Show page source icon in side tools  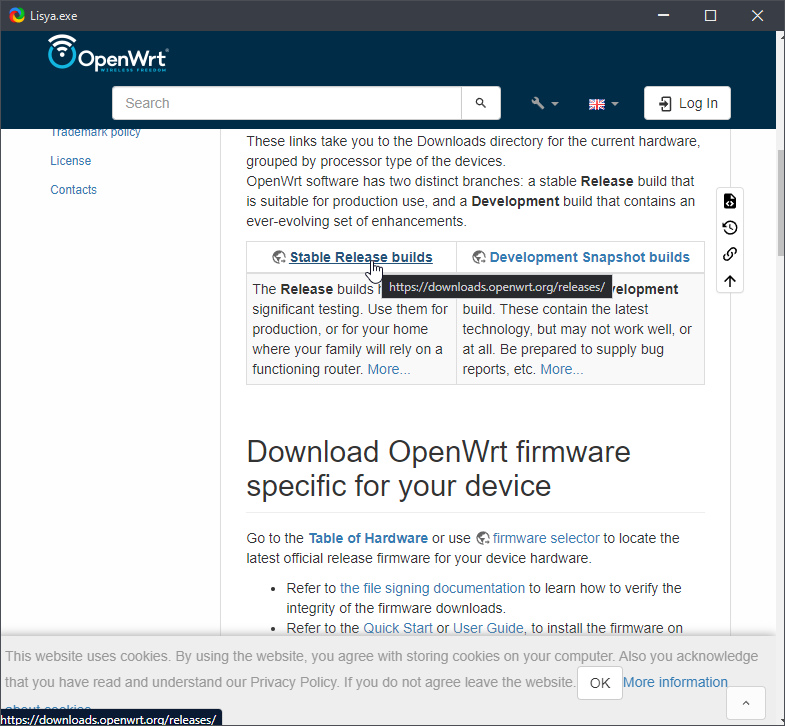point(730,201)
